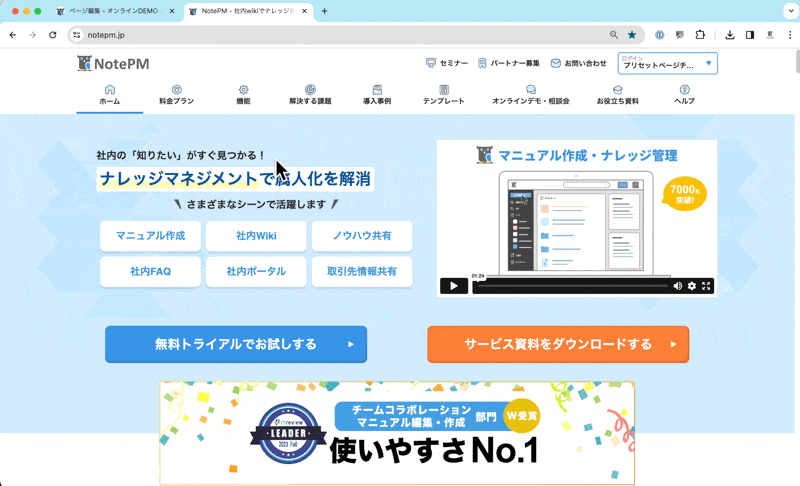Screen dimensions: 800x486
Task: Open the extensions puzzle icon
Action: (700, 35)
